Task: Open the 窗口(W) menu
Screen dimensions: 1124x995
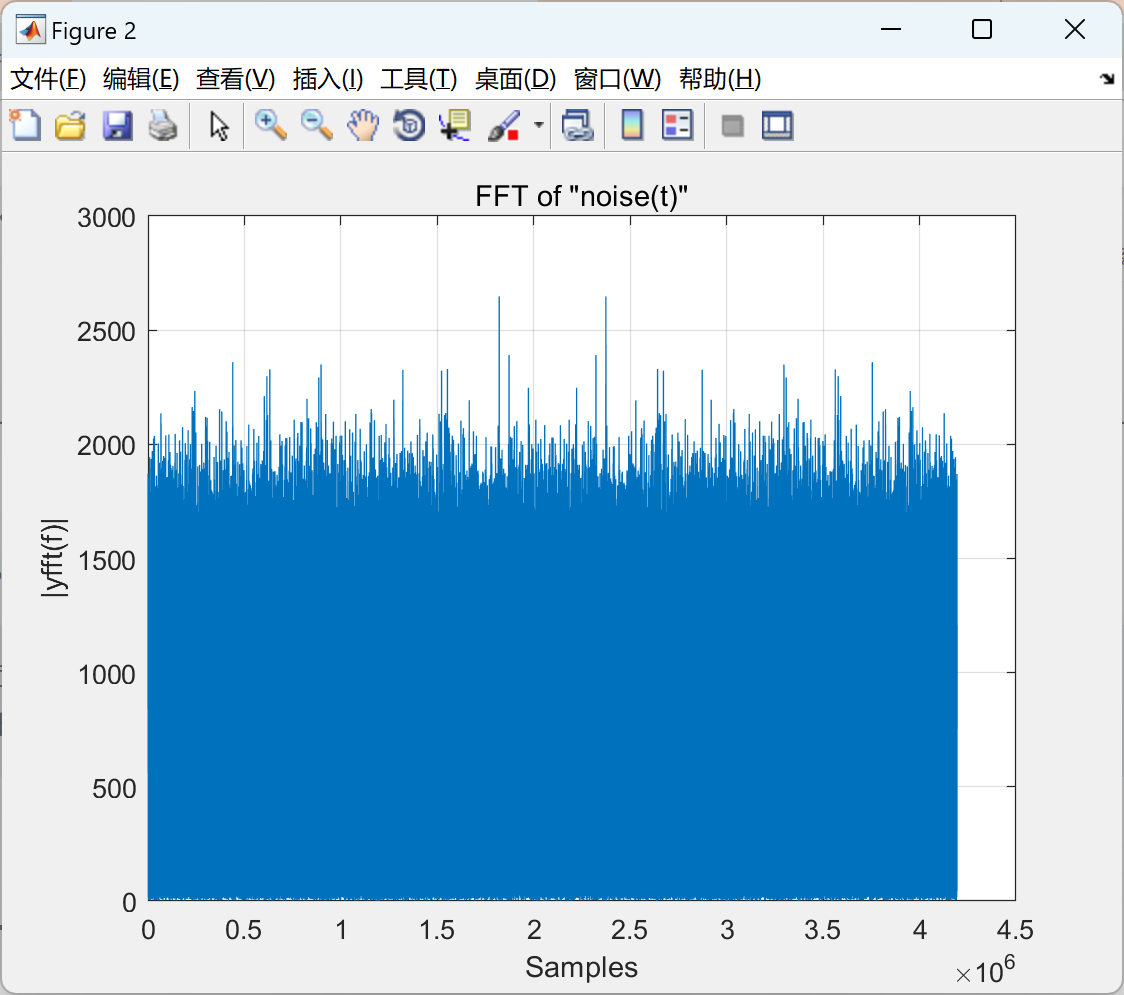Action: (617, 79)
